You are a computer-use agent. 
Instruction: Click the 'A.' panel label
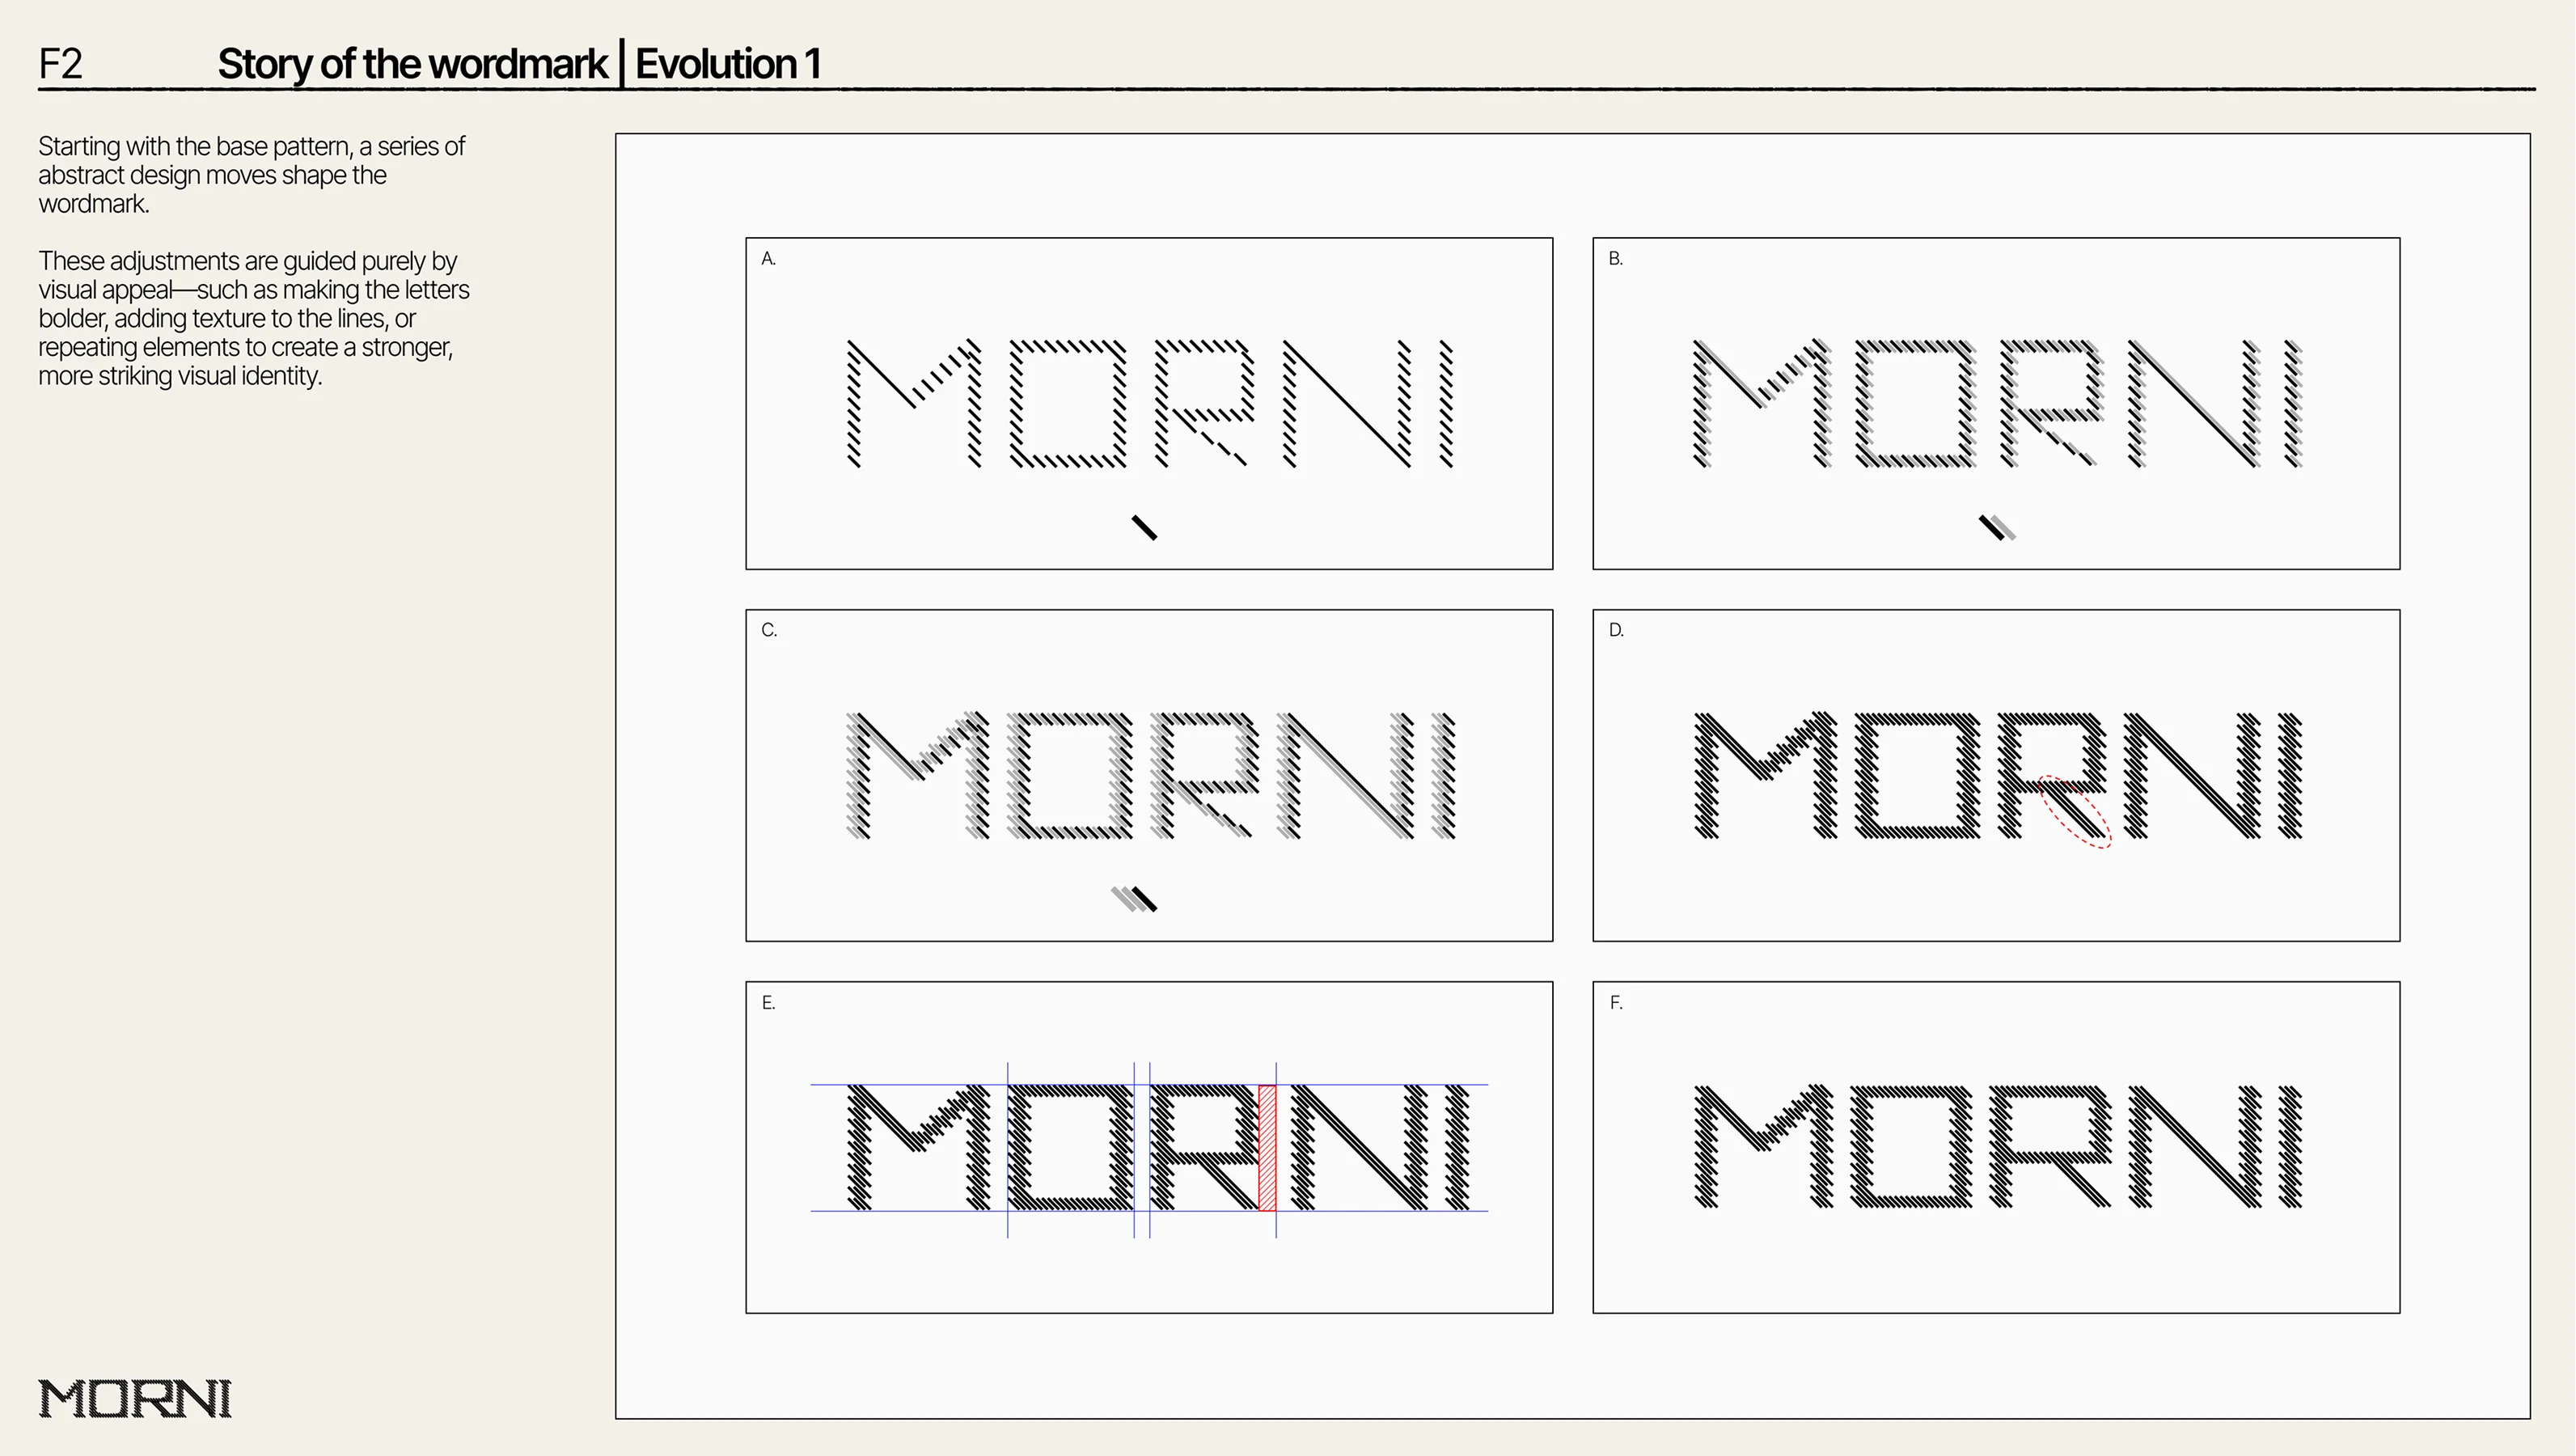[768, 259]
